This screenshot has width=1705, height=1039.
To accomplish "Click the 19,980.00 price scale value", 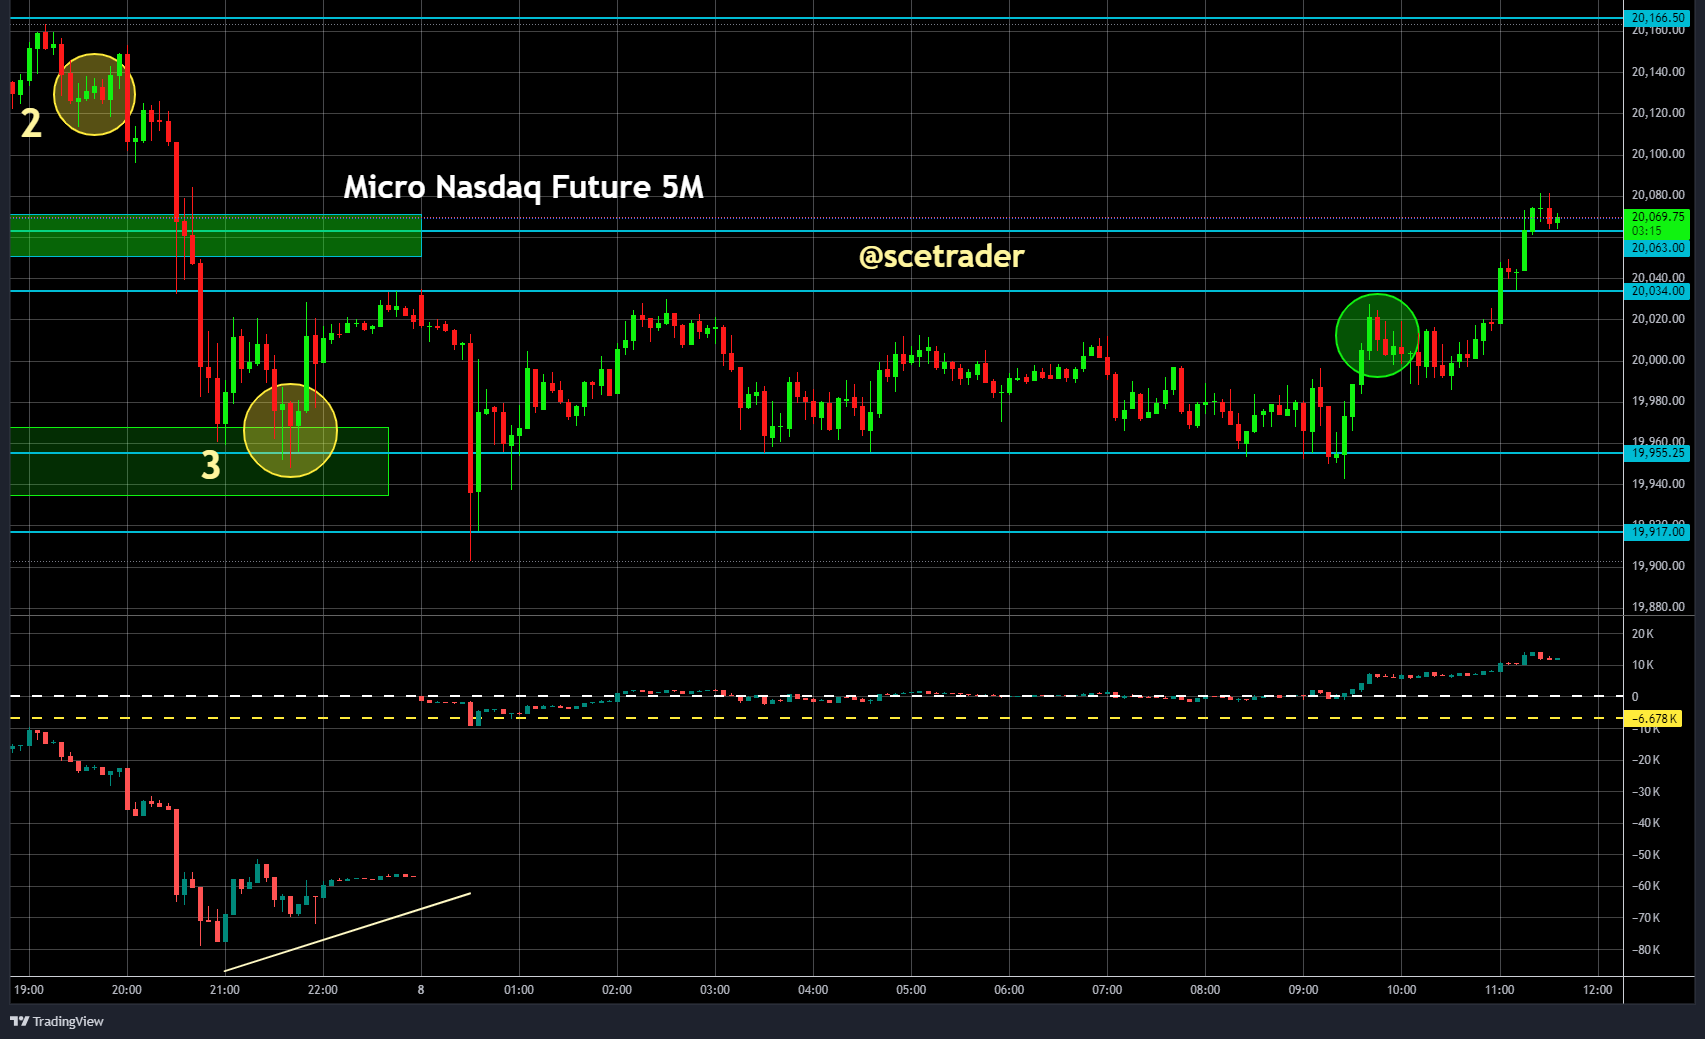I will [1658, 401].
